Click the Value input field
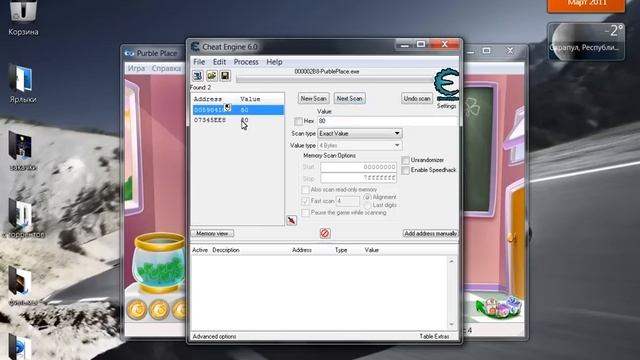Screen dimensions: 640x360 pos(387,121)
